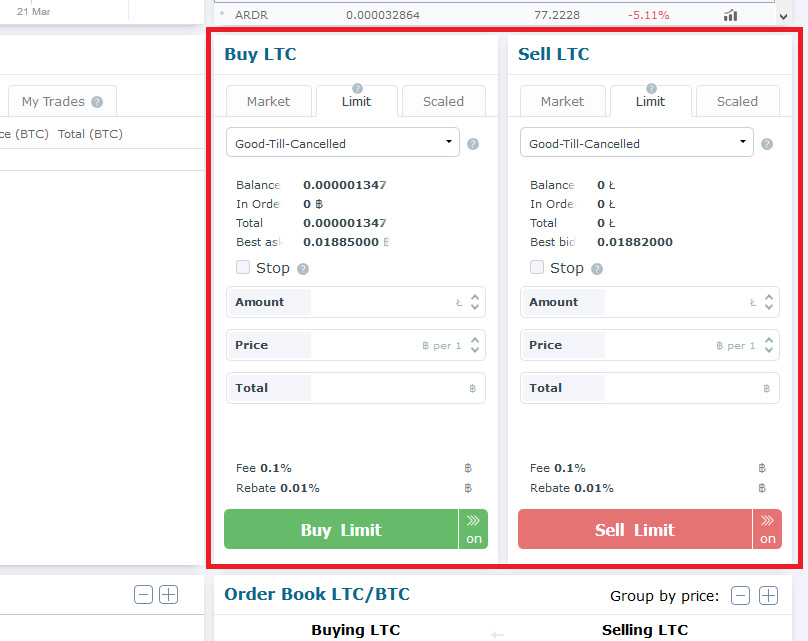808x641 pixels.
Task: Click minus icon for Group by price
Action: (740, 596)
